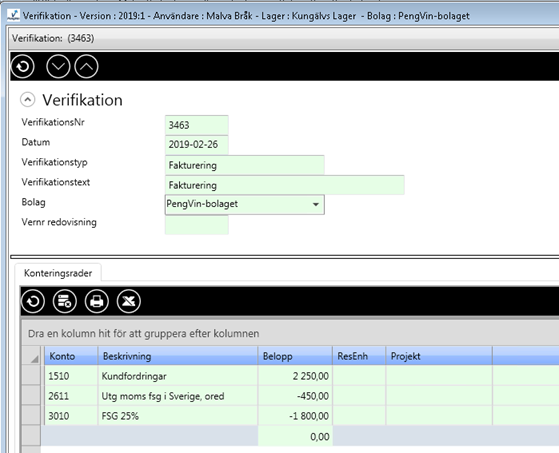The height and width of the screenshot is (453, 559).
Task: Collapse the Verifikation section
Action: click(27, 99)
